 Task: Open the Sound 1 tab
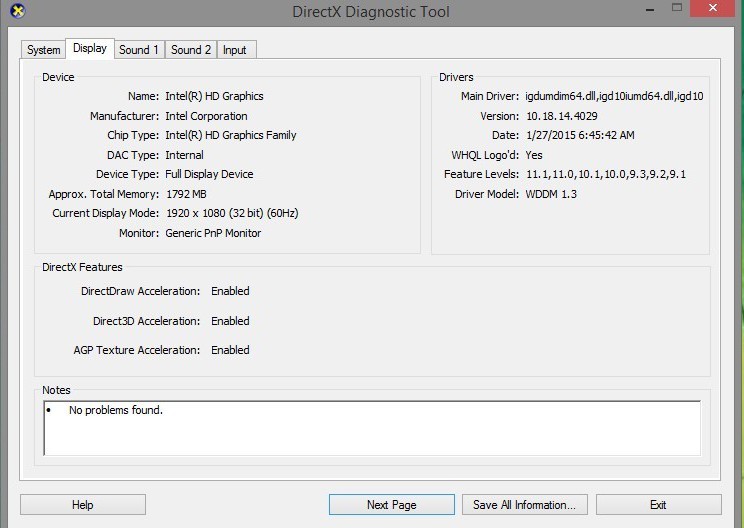pos(139,50)
